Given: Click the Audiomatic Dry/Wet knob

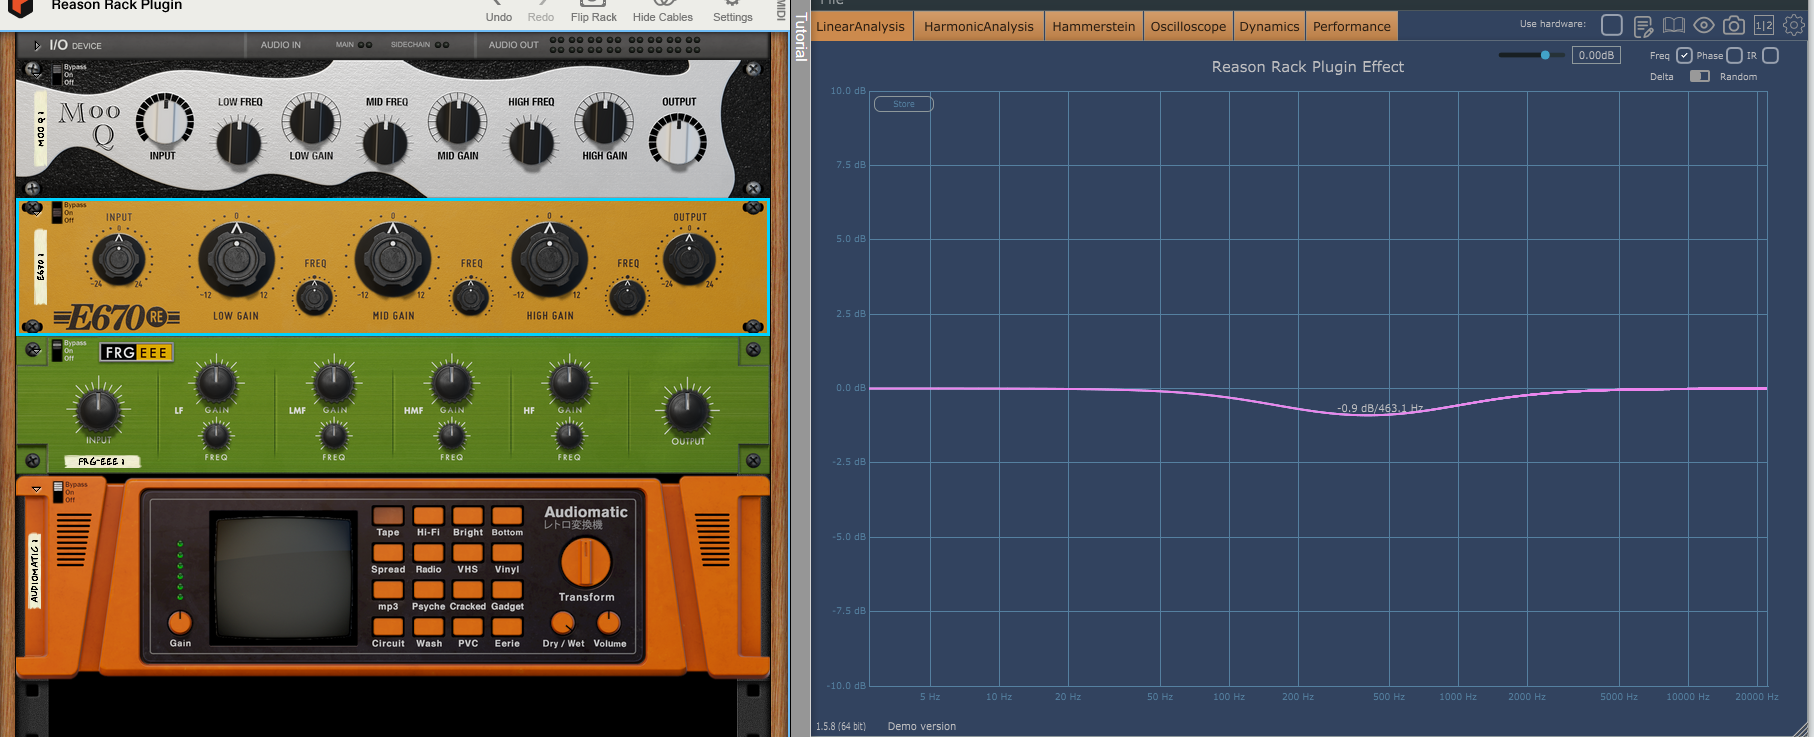Looking at the screenshot, I should click(563, 623).
